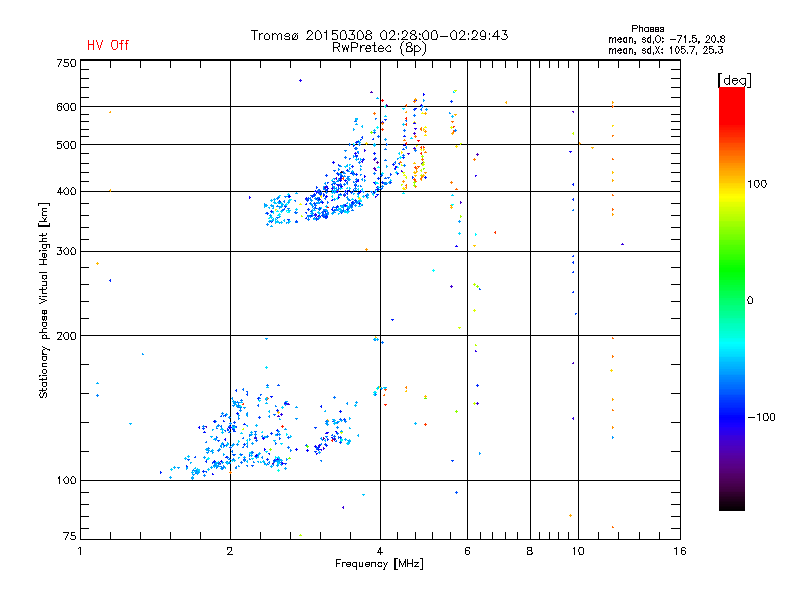The image size is (800, 600).
Task: Click the red 'HV Off' status label
Action: pyautogui.click(x=108, y=45)
